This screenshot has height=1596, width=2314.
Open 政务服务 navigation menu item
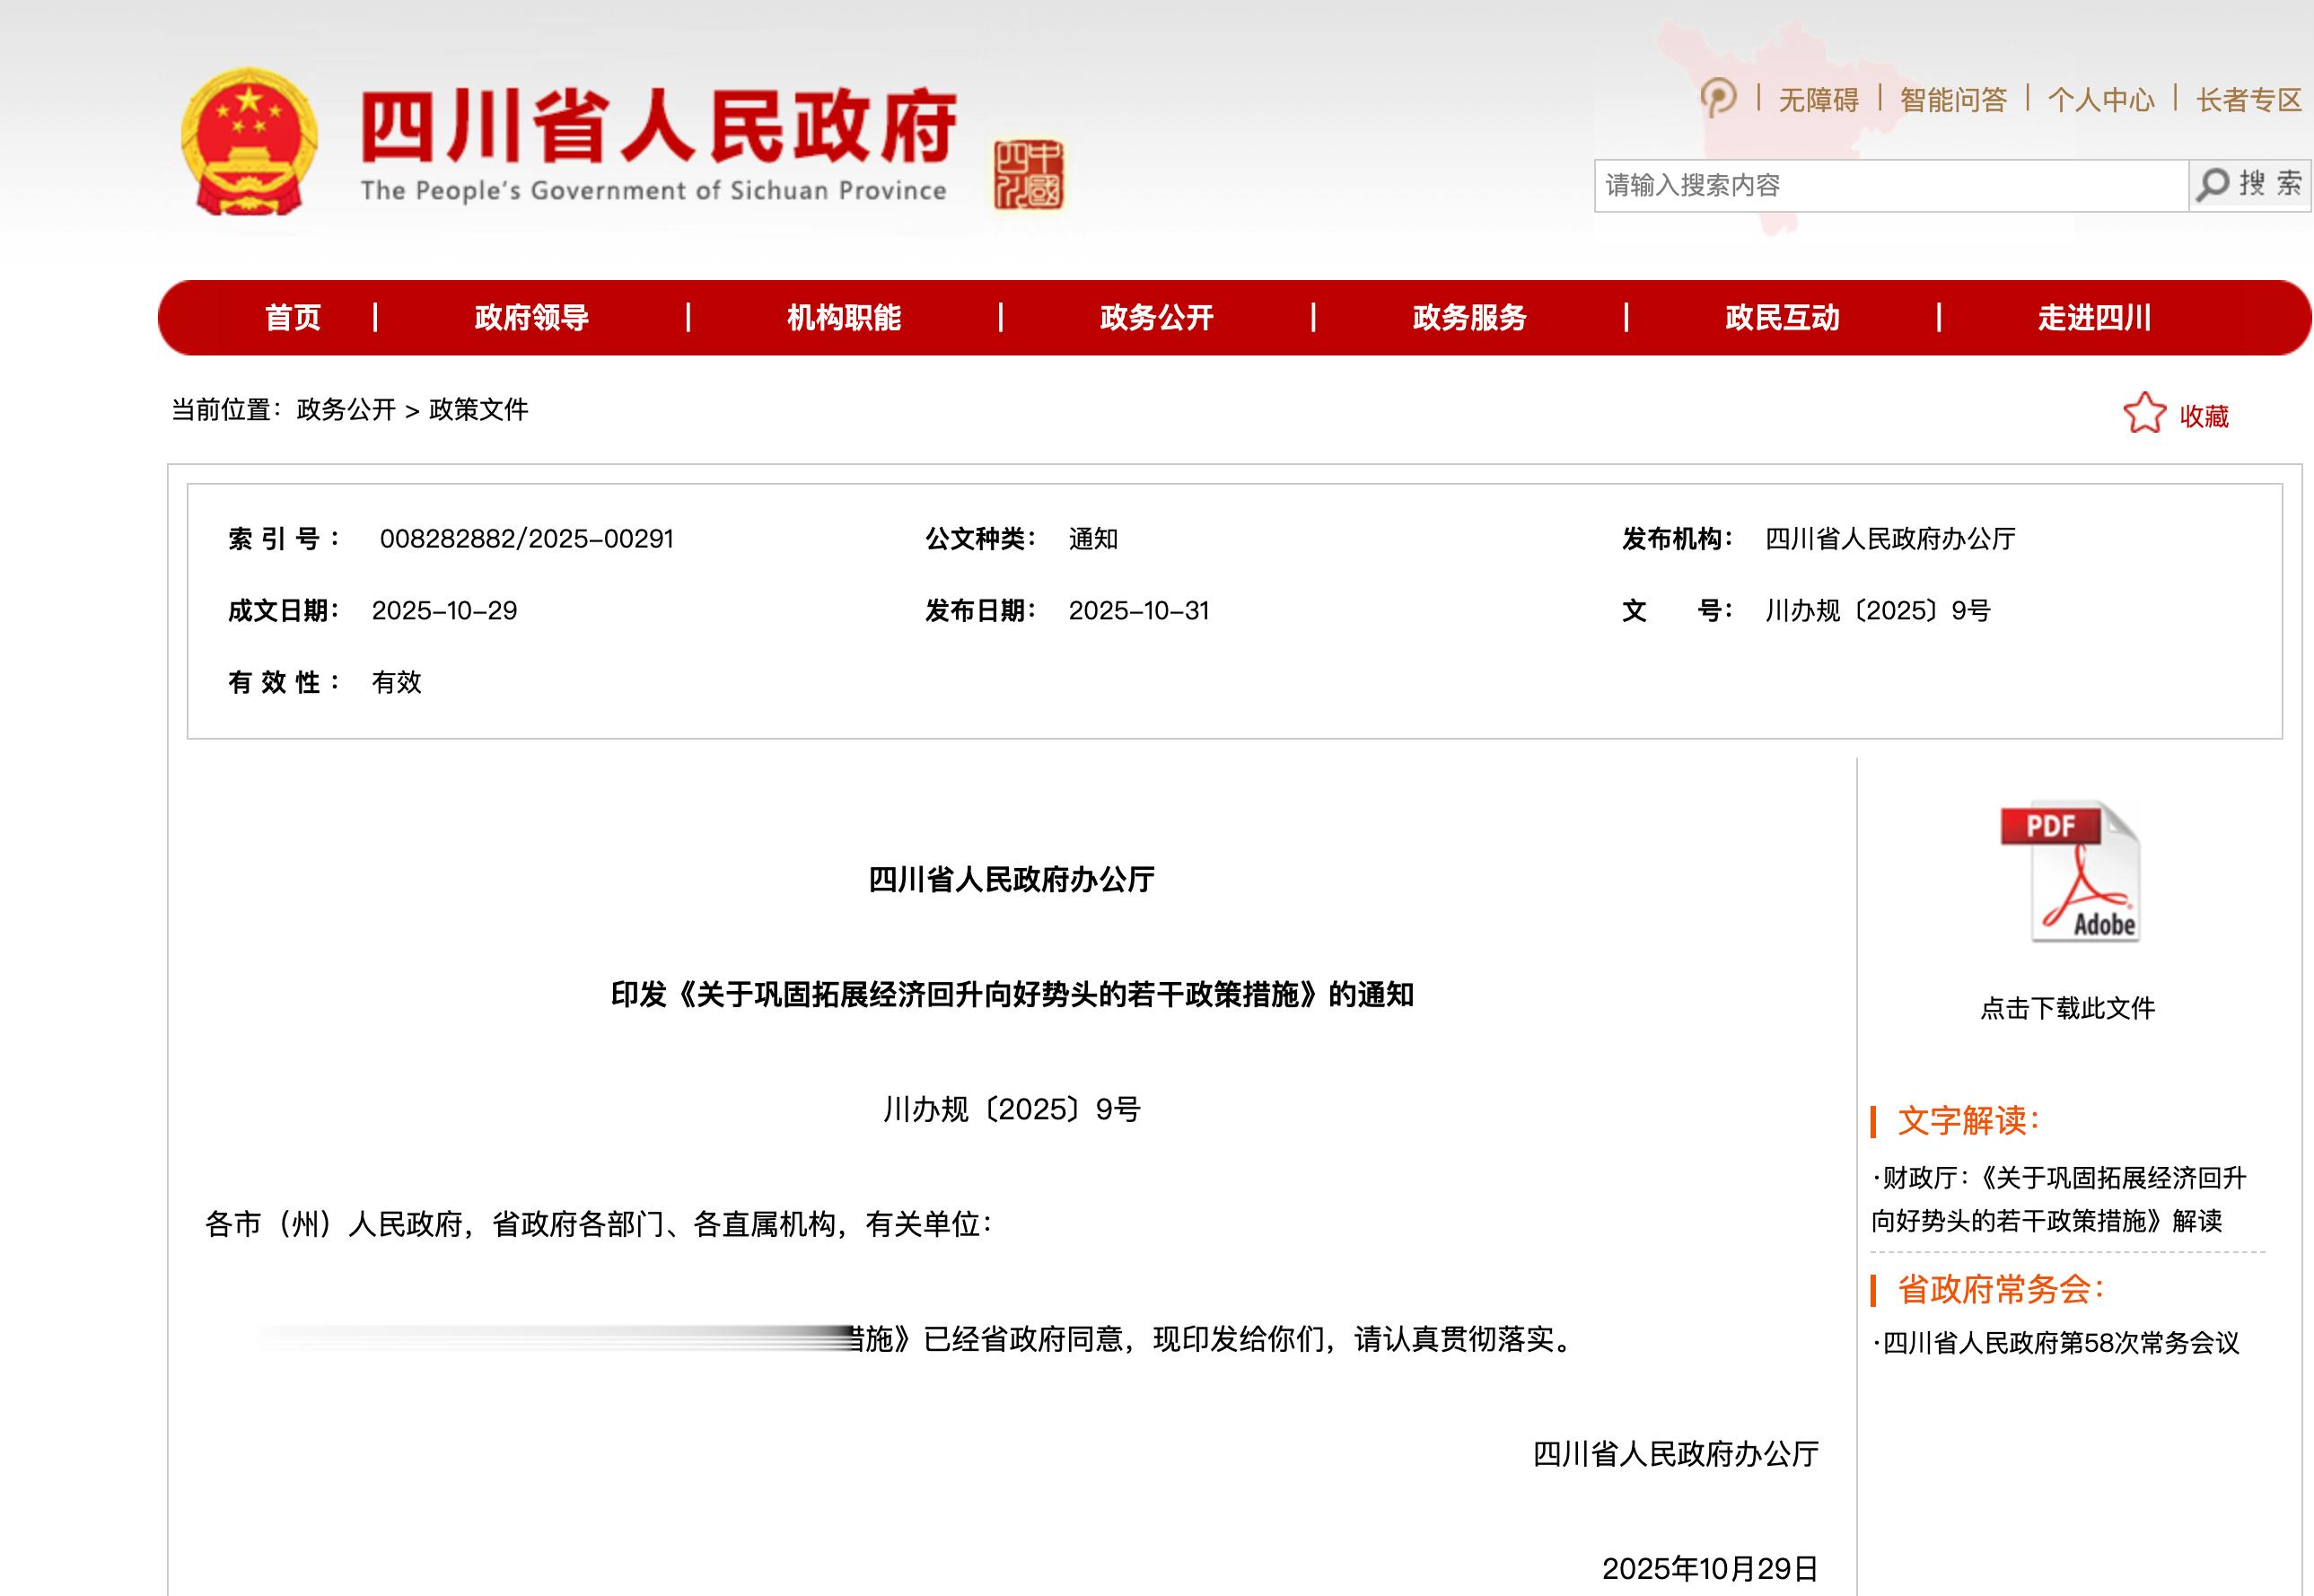[1469, 318]
